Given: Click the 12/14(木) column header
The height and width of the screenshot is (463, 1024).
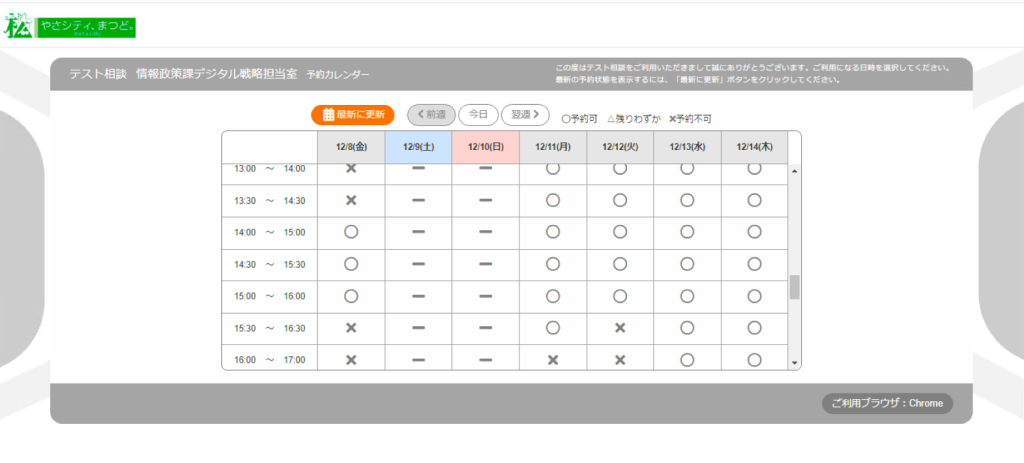Looking at the screenshot, I should [x=754, y=148].
